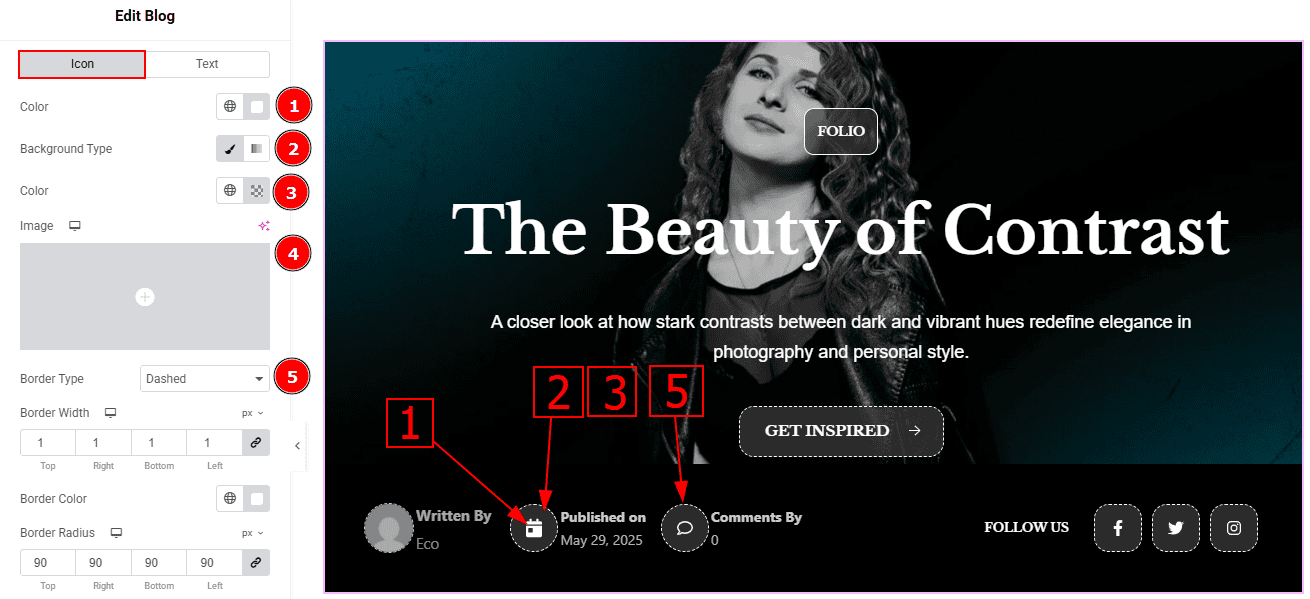The height and width of the screenshot is (599, 1310).
Task: Open Facebook social icon link
Action: [1118, 528]
